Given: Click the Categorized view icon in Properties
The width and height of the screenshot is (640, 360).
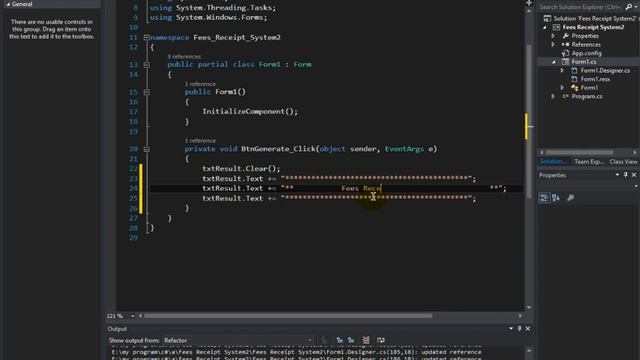Looking at the screenshot, I should pos(544,198).
